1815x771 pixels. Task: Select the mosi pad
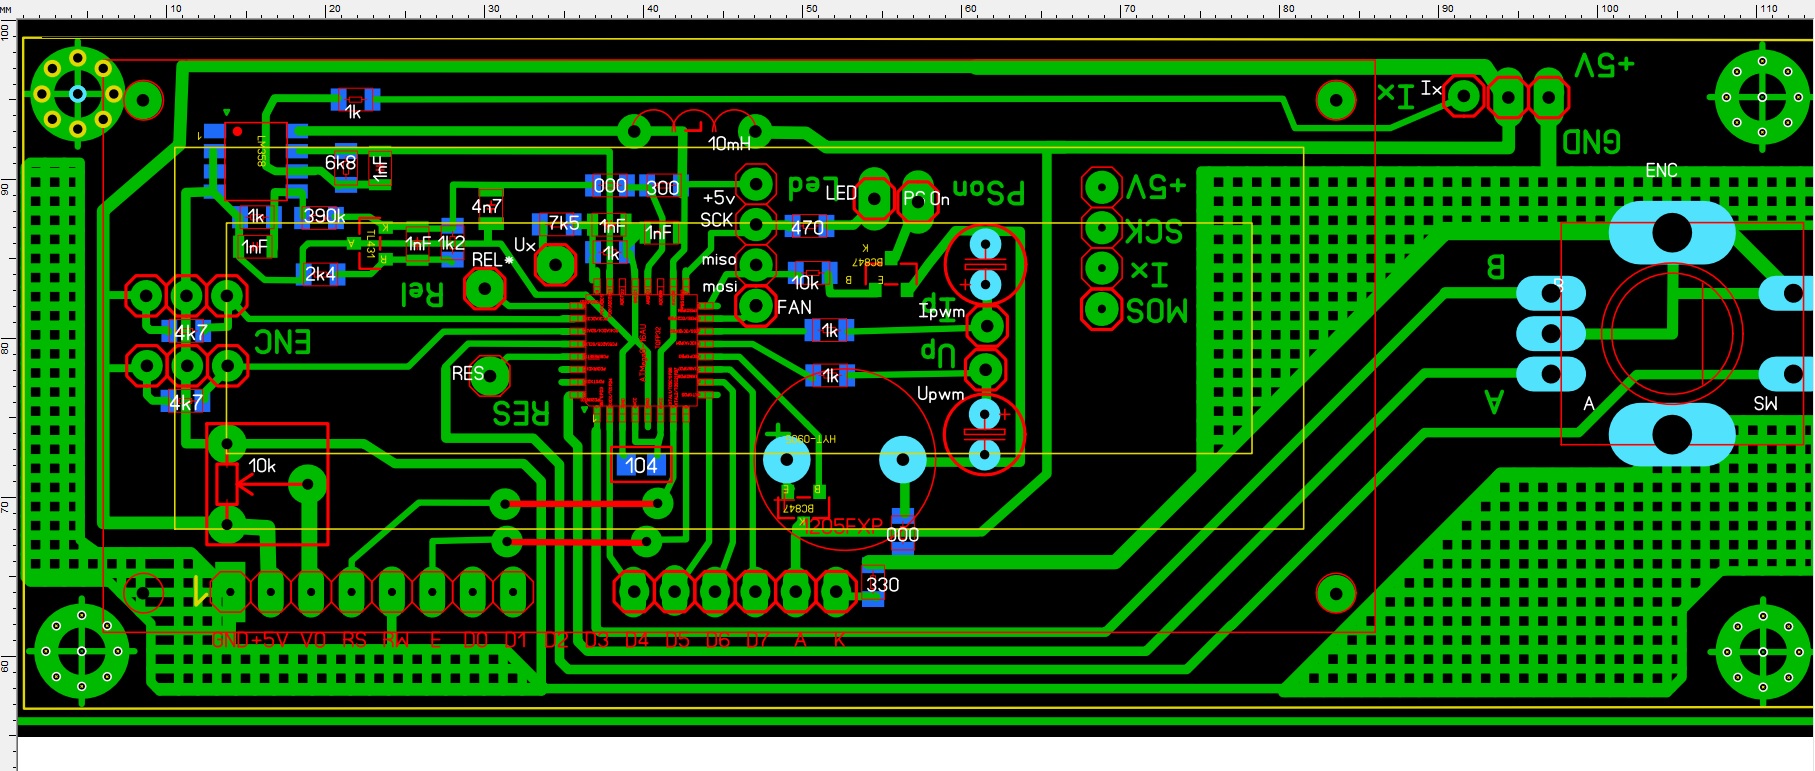pos(755,287)
